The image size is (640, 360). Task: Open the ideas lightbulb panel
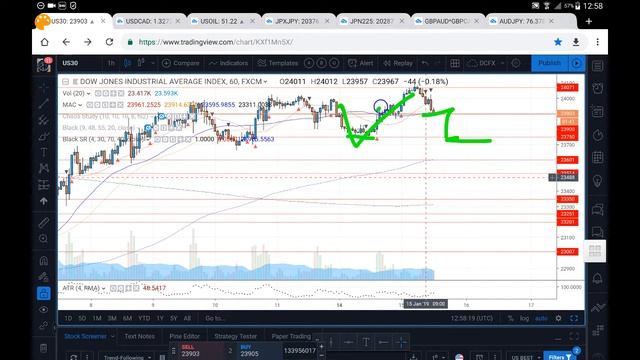point(598,181)
